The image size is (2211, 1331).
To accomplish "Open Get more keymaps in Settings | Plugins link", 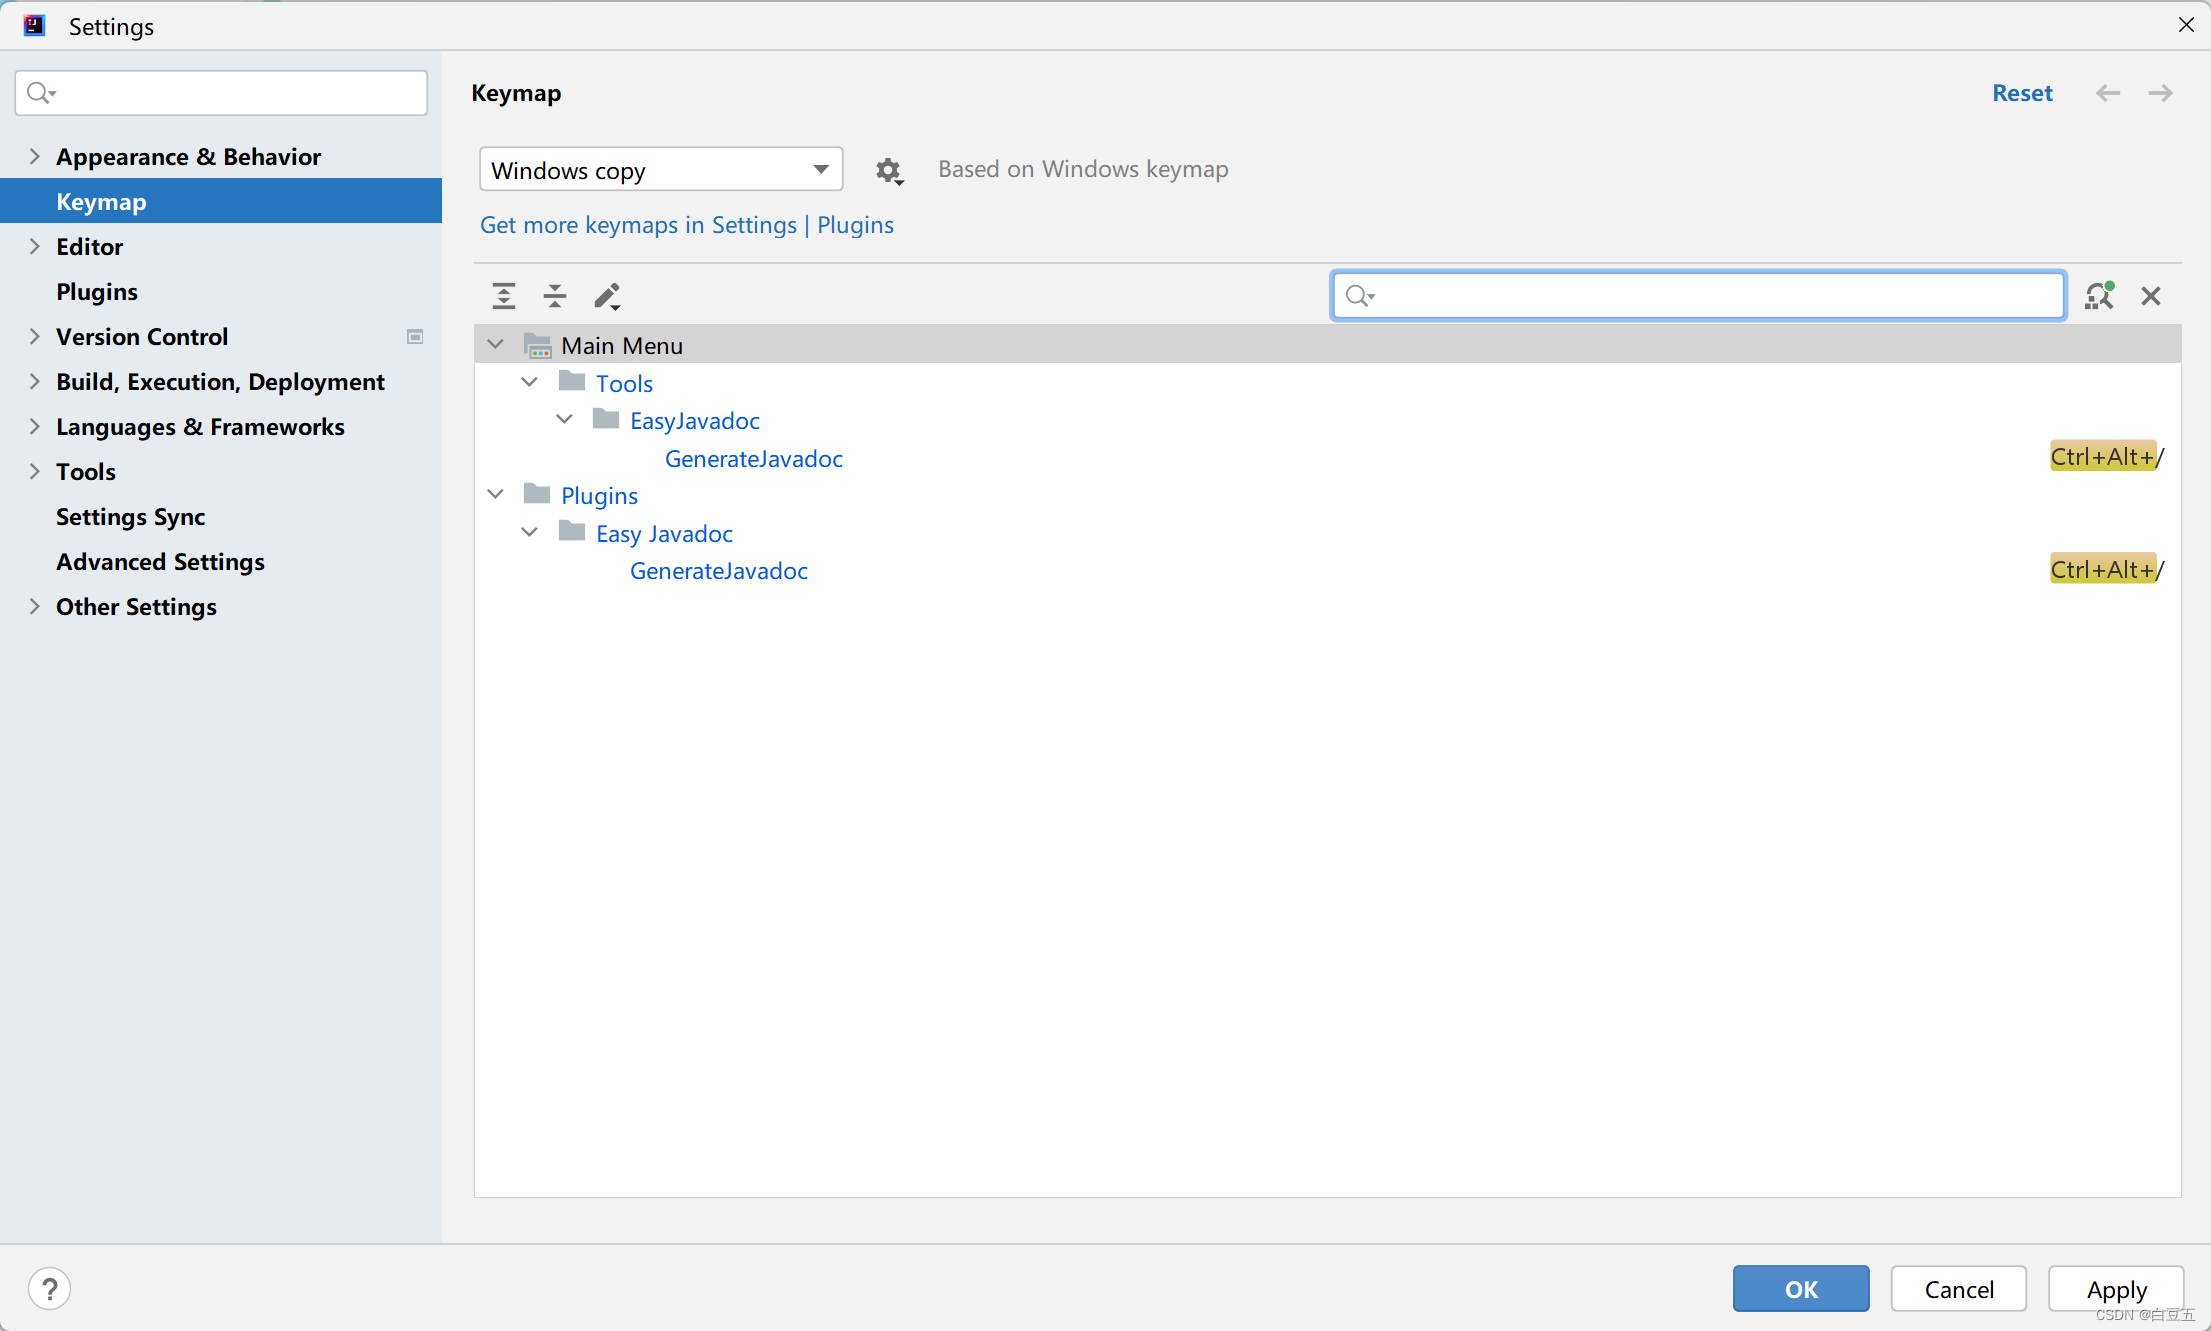I will coord(687,225).
